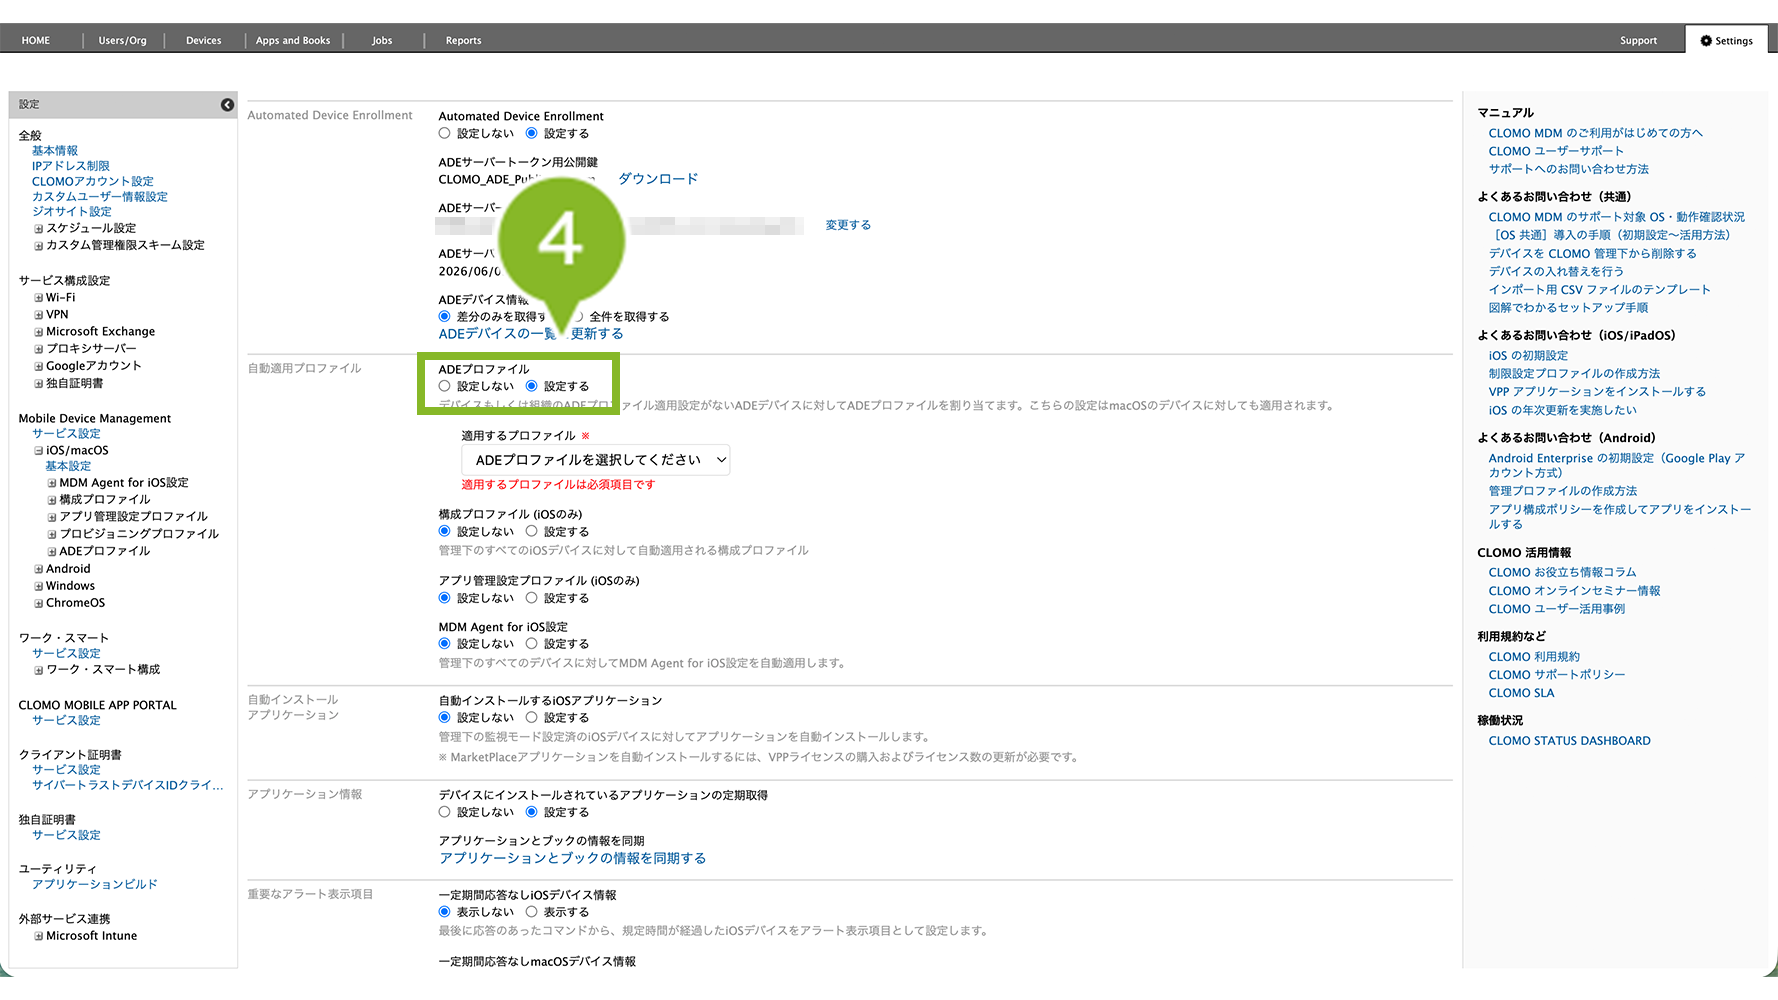Open サイバートラストデバイスID client link
The height and width of the screenshot is (1000, 1778).
(x=128, y=785)
